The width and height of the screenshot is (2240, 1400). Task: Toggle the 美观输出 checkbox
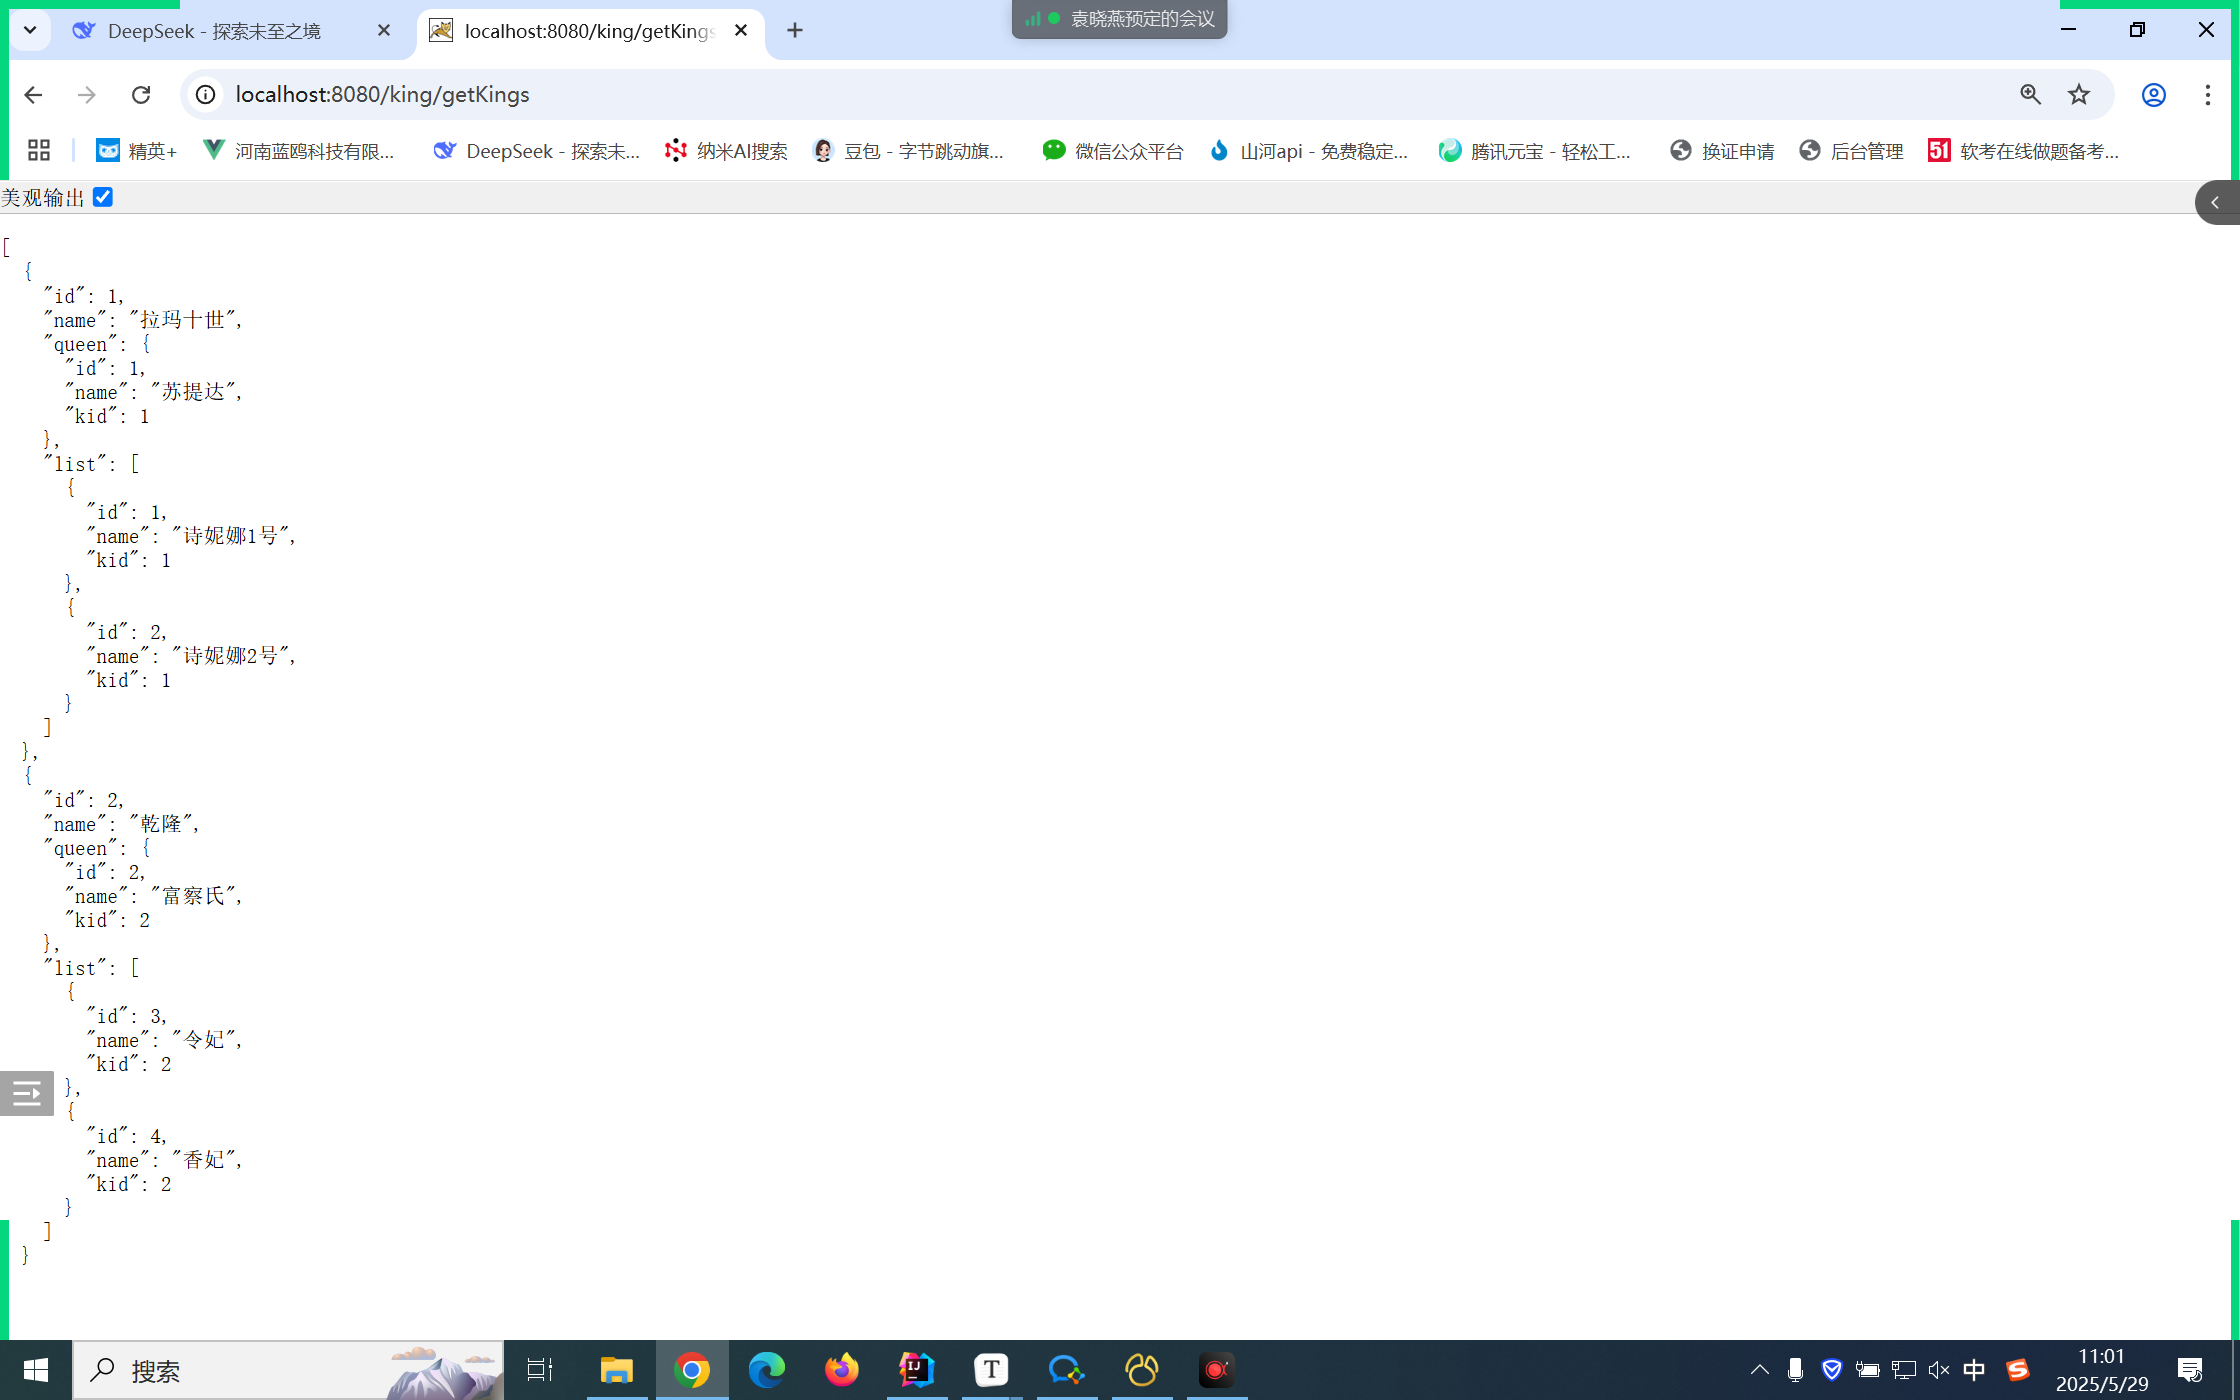click(x=103, y=197)
